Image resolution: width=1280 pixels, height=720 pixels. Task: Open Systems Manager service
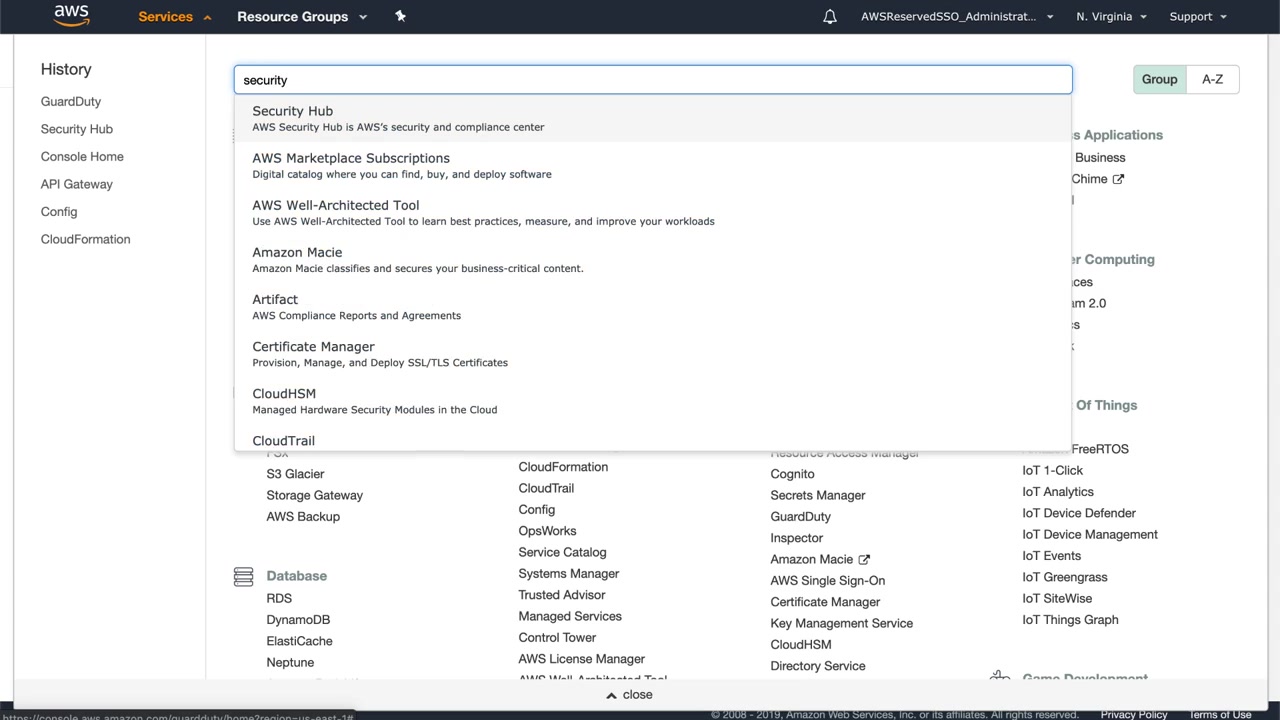(x=568, y=574)
